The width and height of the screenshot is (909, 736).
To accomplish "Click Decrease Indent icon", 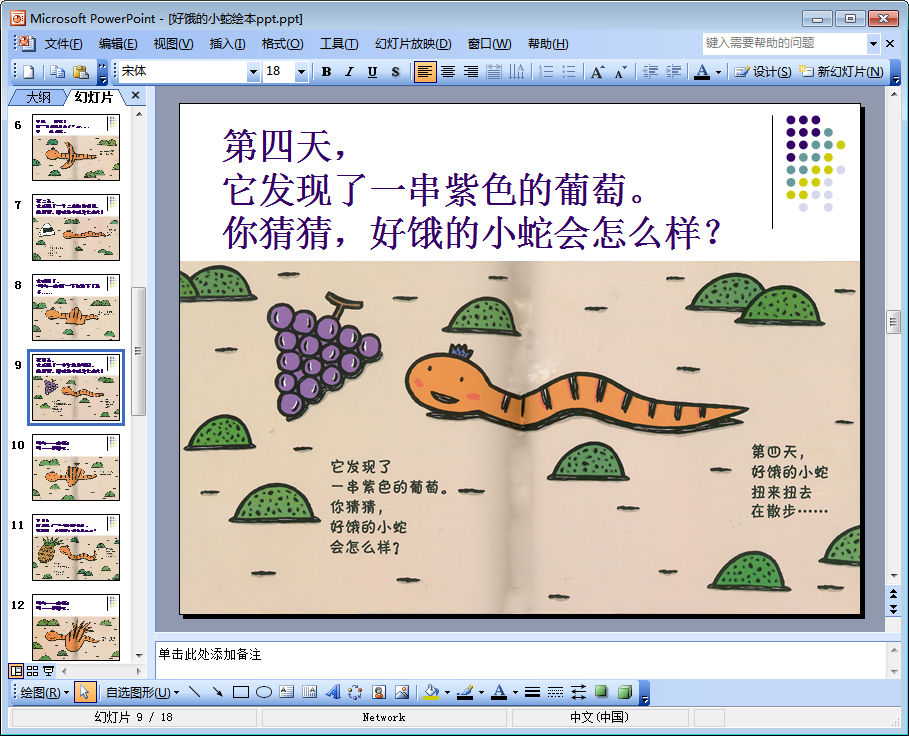I will (650, 72).
